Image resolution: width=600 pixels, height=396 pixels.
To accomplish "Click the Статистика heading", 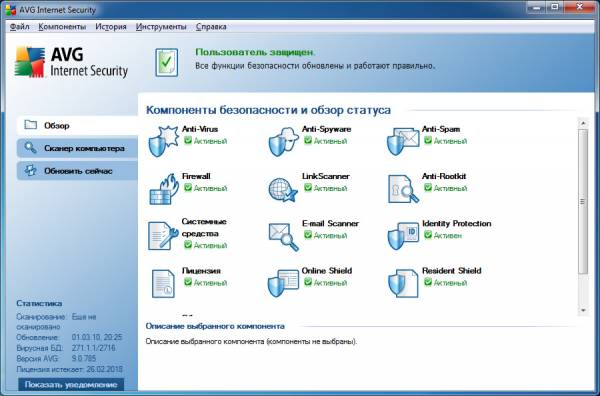I will [x=39, y=303].
